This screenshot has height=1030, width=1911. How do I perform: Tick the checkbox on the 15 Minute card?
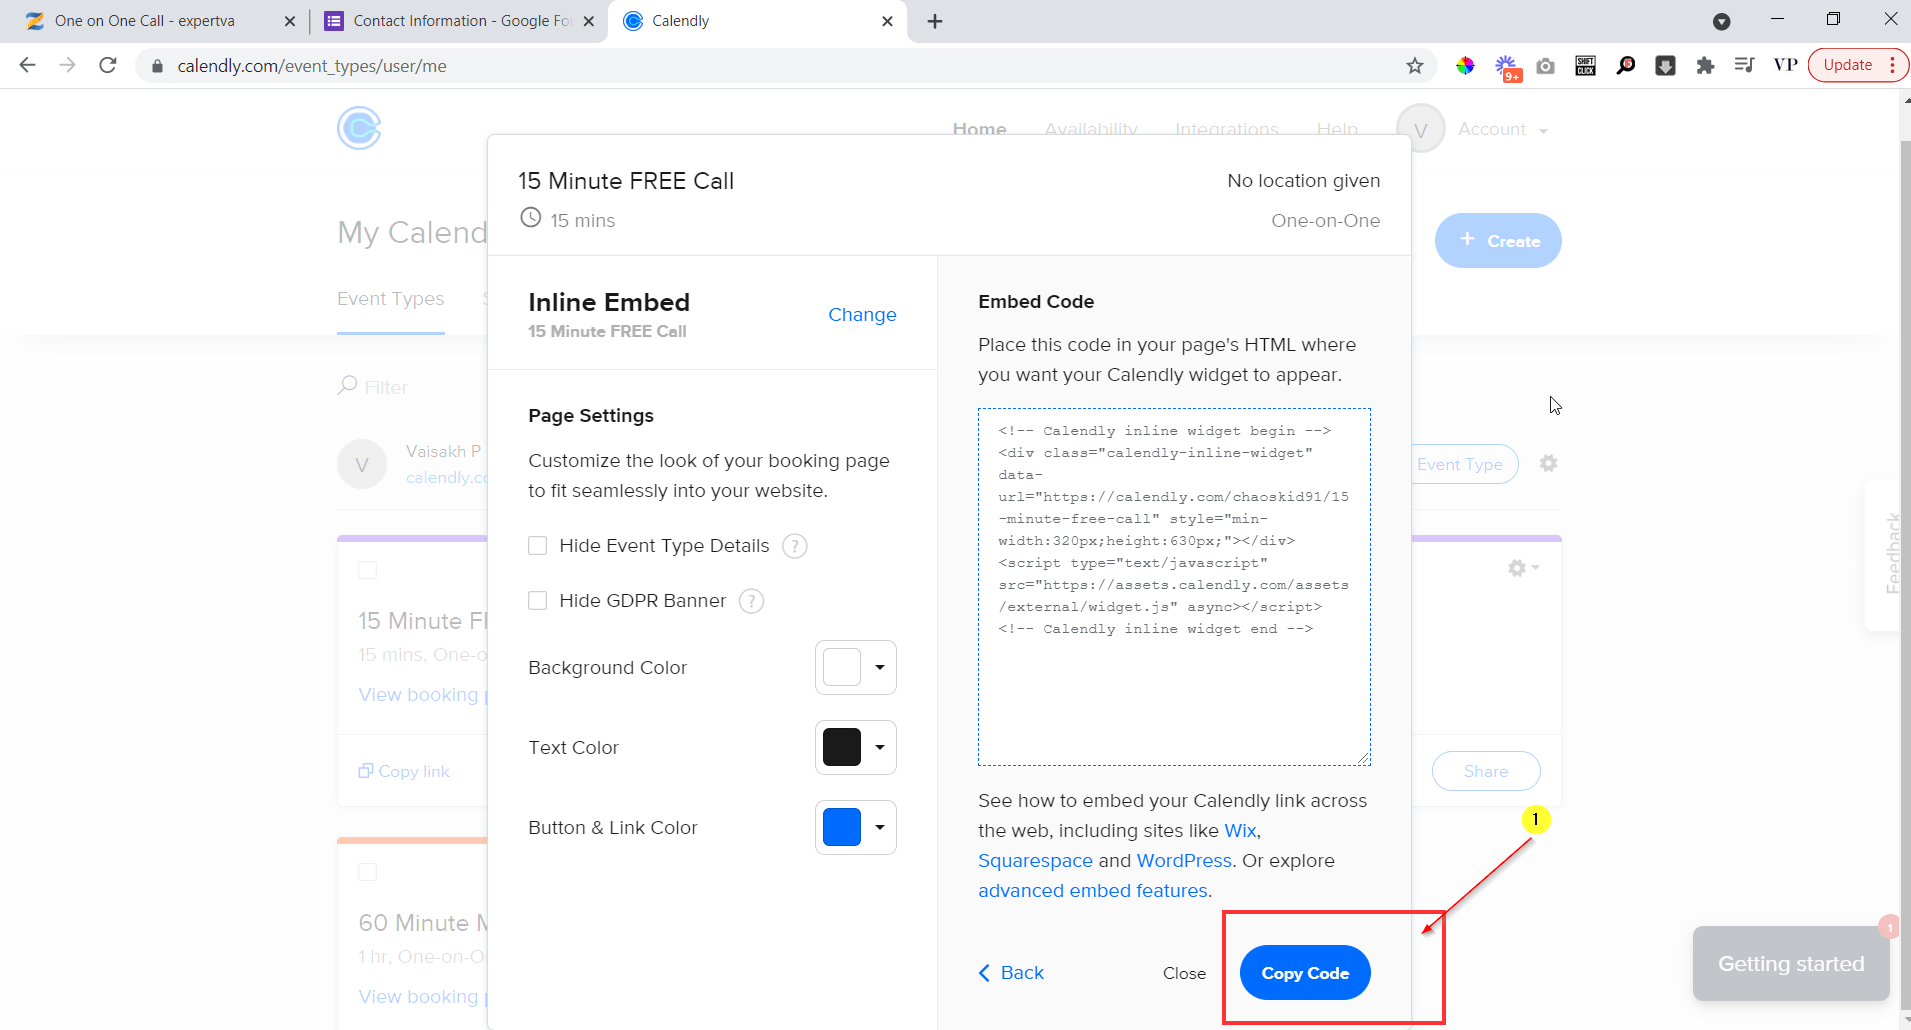pyautogui.click(x=368, y=569)
